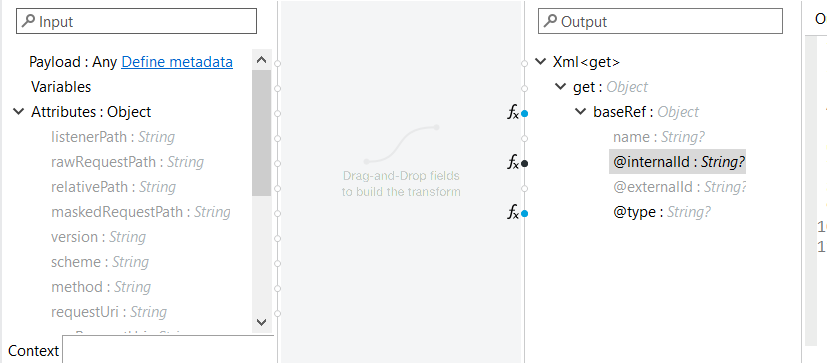Select the name : String? output field

point(658,137)
